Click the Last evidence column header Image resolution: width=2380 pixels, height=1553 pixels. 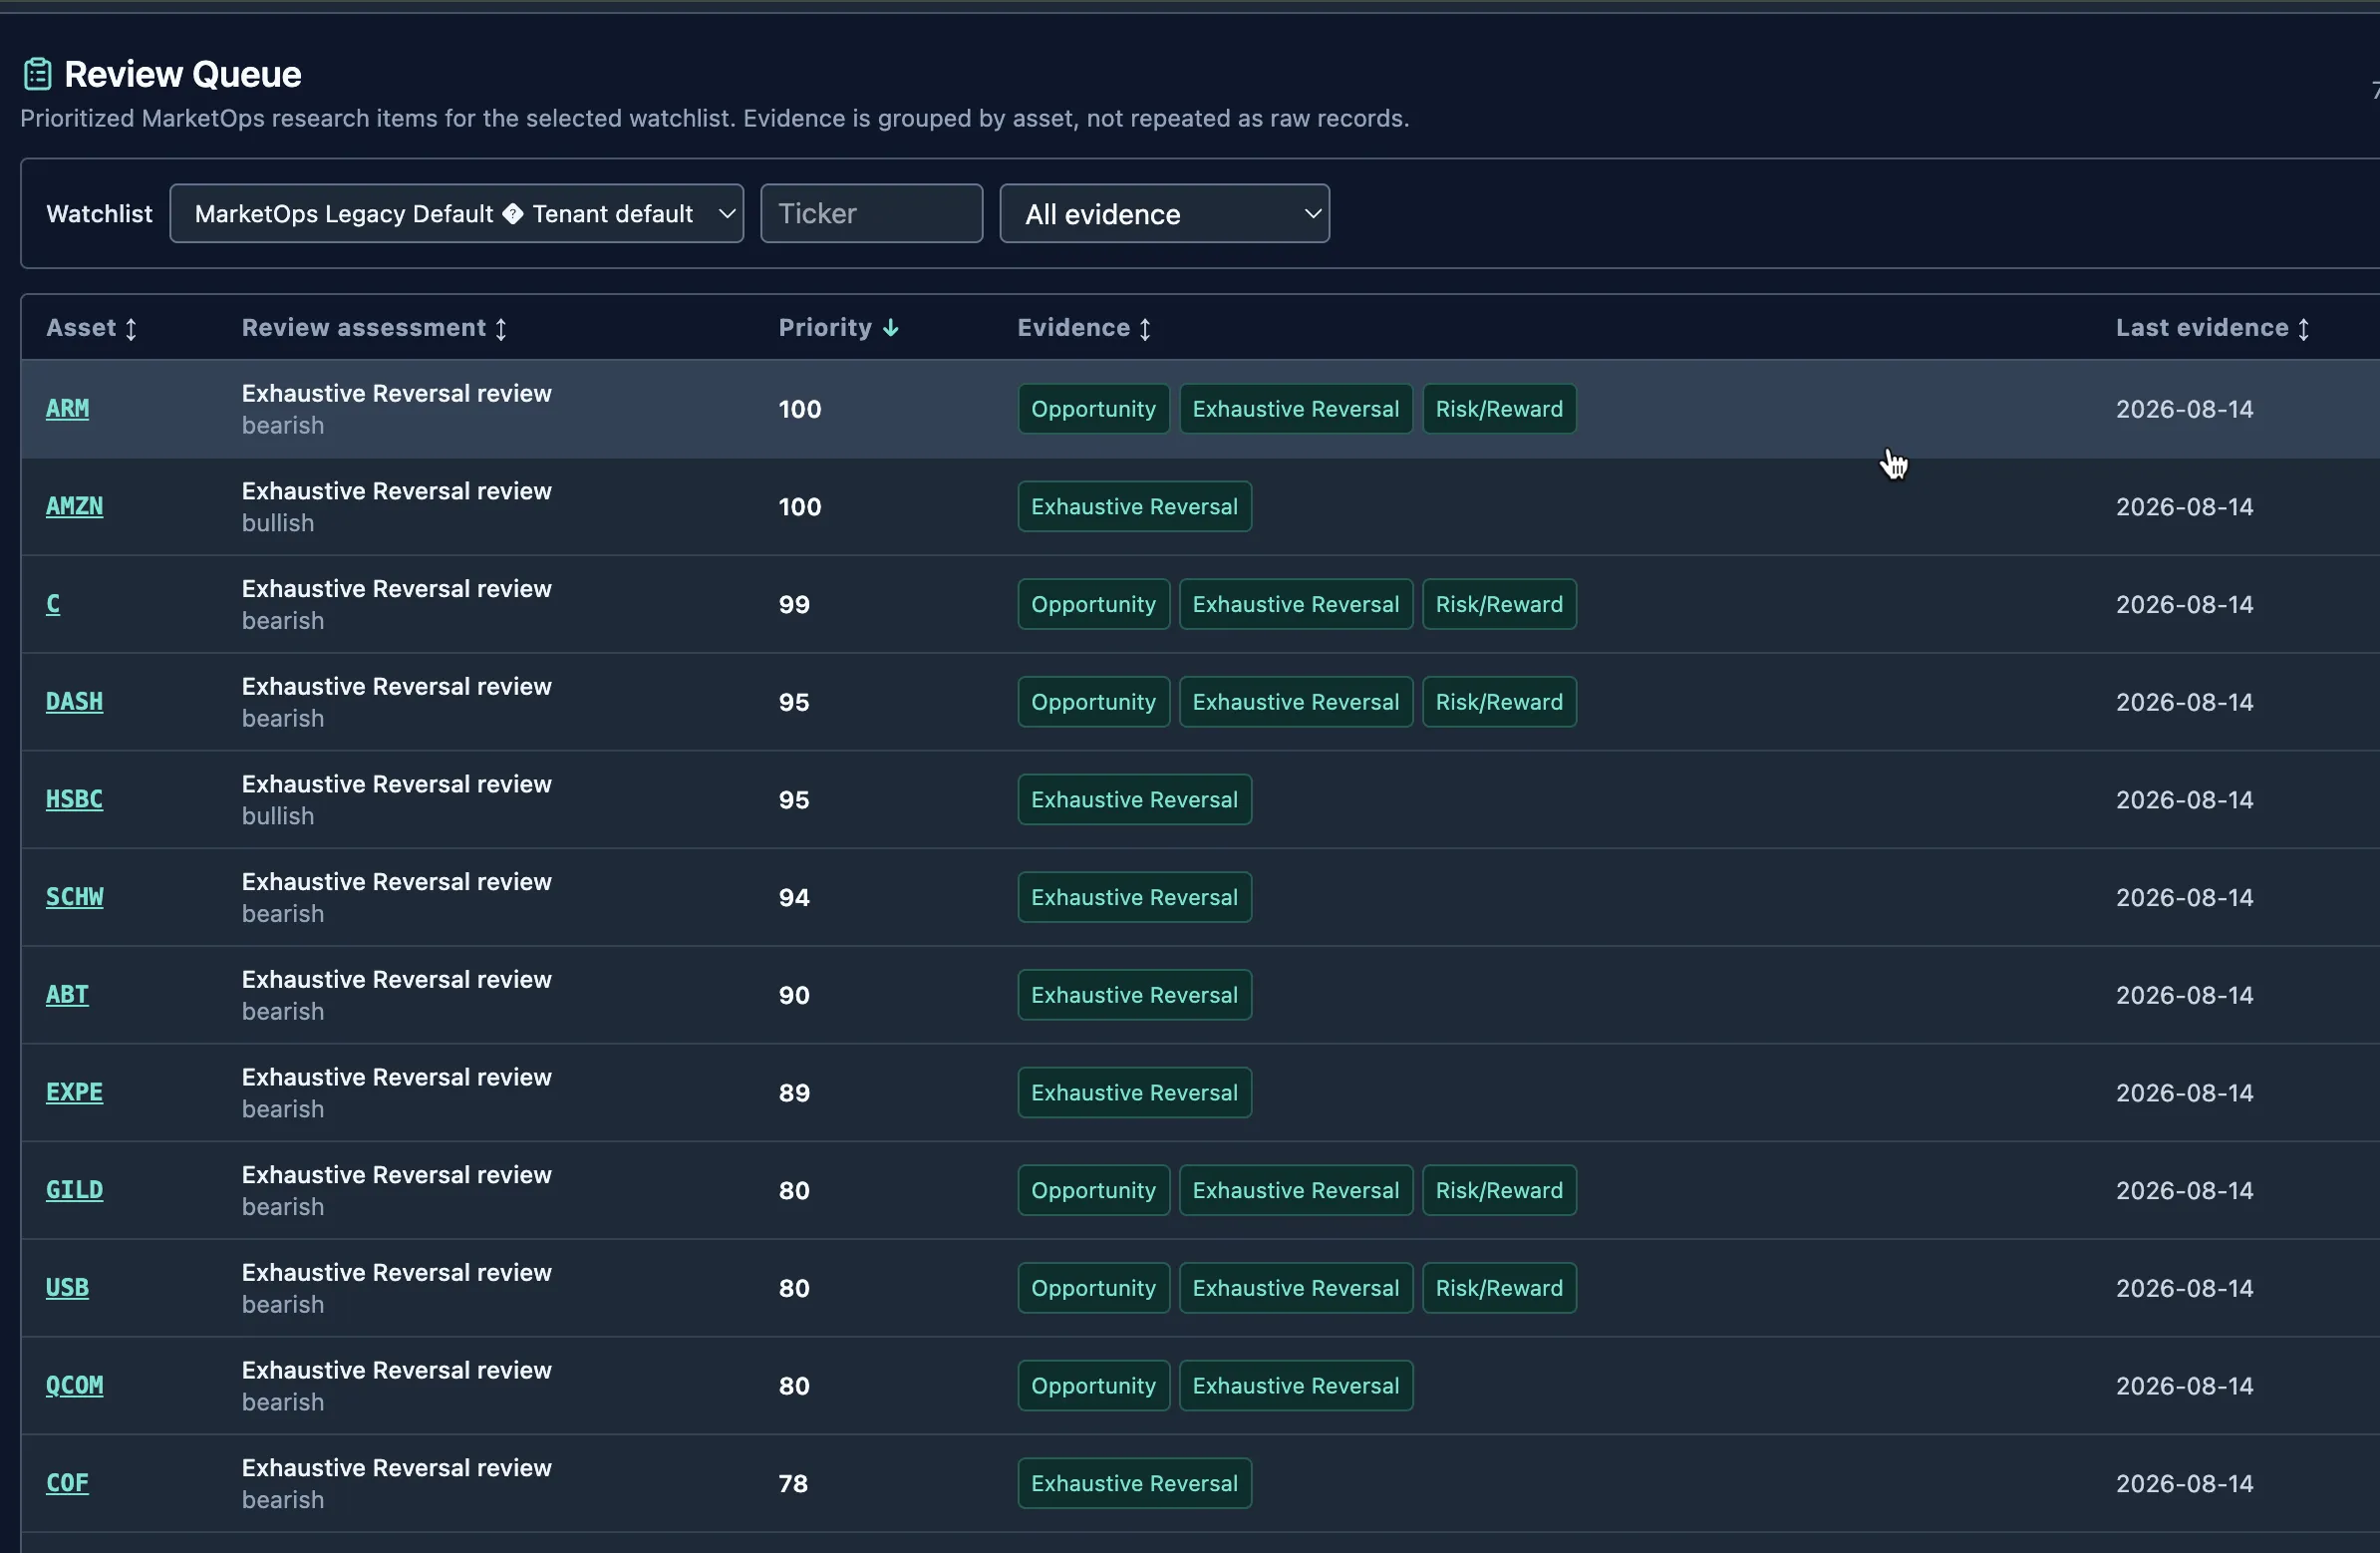click(2212, 328)
